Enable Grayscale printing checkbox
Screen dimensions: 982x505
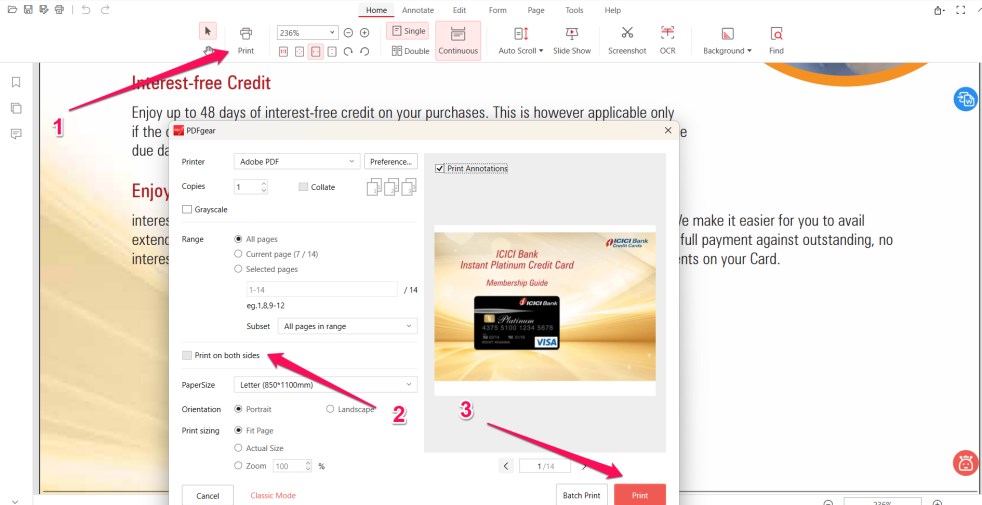click(x=187, y=209)
